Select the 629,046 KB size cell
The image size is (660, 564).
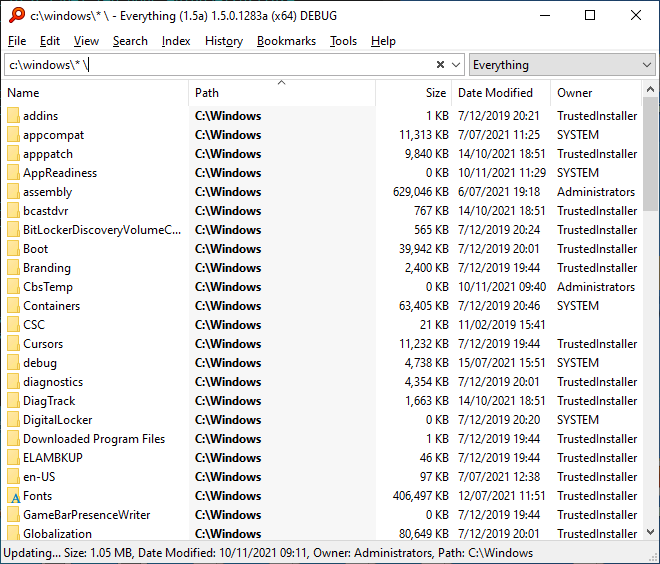pos(420,192)
